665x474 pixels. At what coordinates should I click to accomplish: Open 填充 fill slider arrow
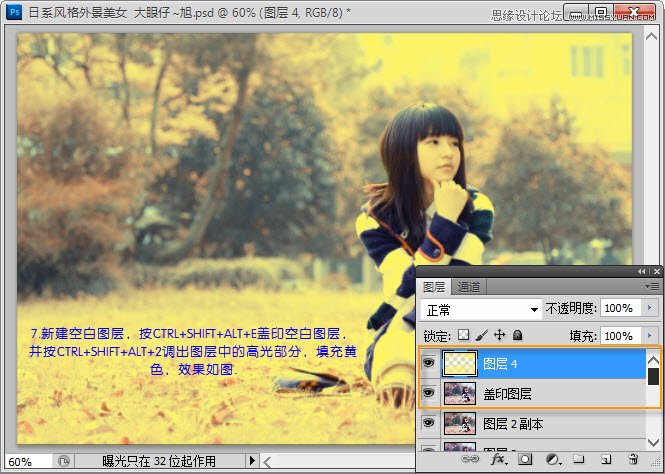650,336
